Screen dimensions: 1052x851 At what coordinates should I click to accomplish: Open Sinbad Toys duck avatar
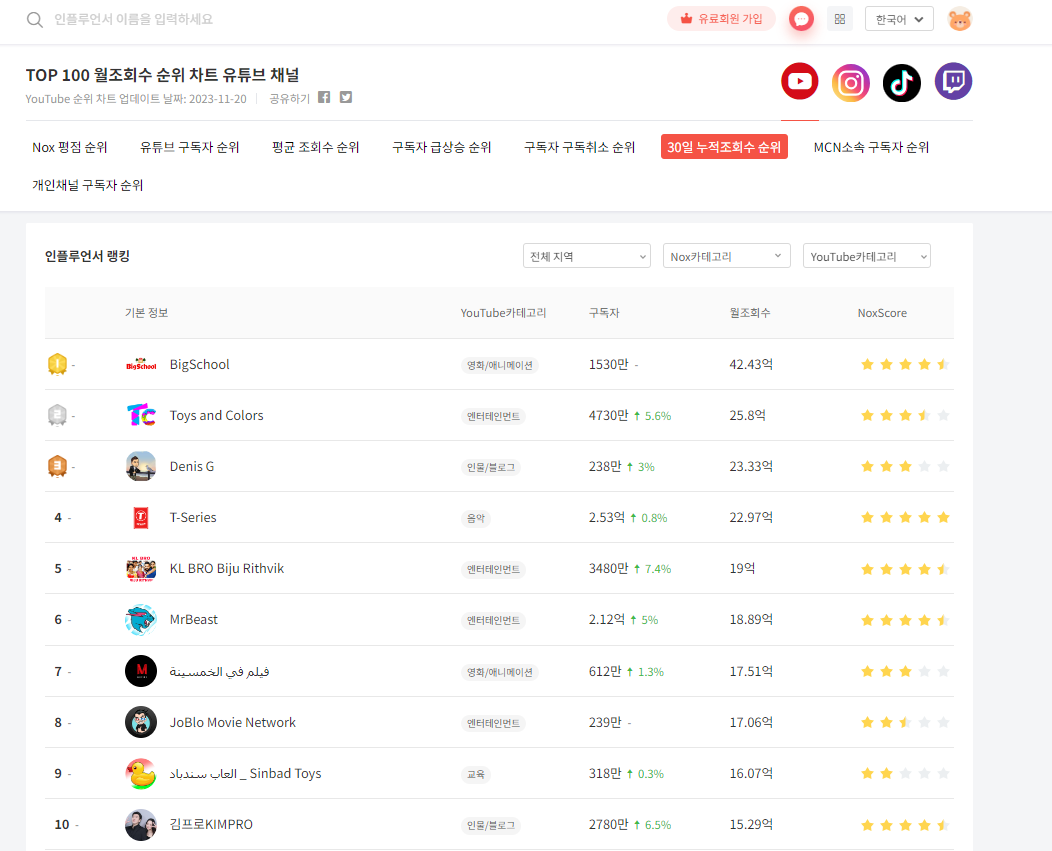click(141, 773)
